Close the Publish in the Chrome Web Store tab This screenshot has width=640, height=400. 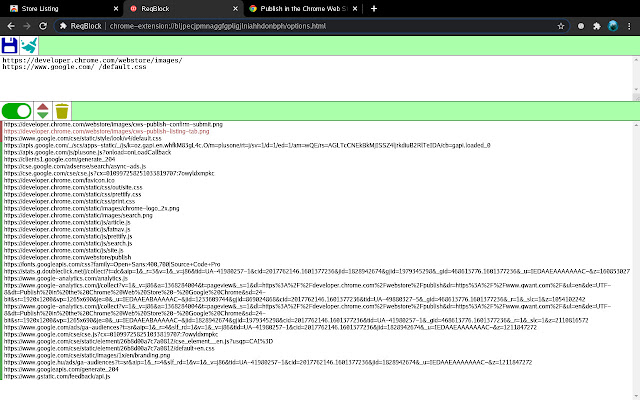(x=355, y=9)
